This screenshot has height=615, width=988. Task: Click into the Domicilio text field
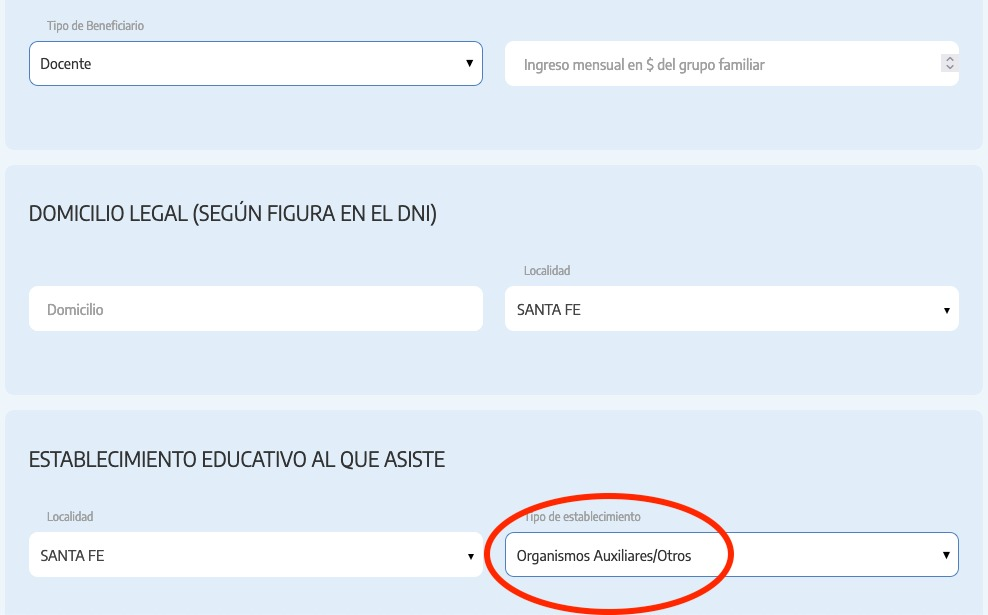click(x=255, y=310)
